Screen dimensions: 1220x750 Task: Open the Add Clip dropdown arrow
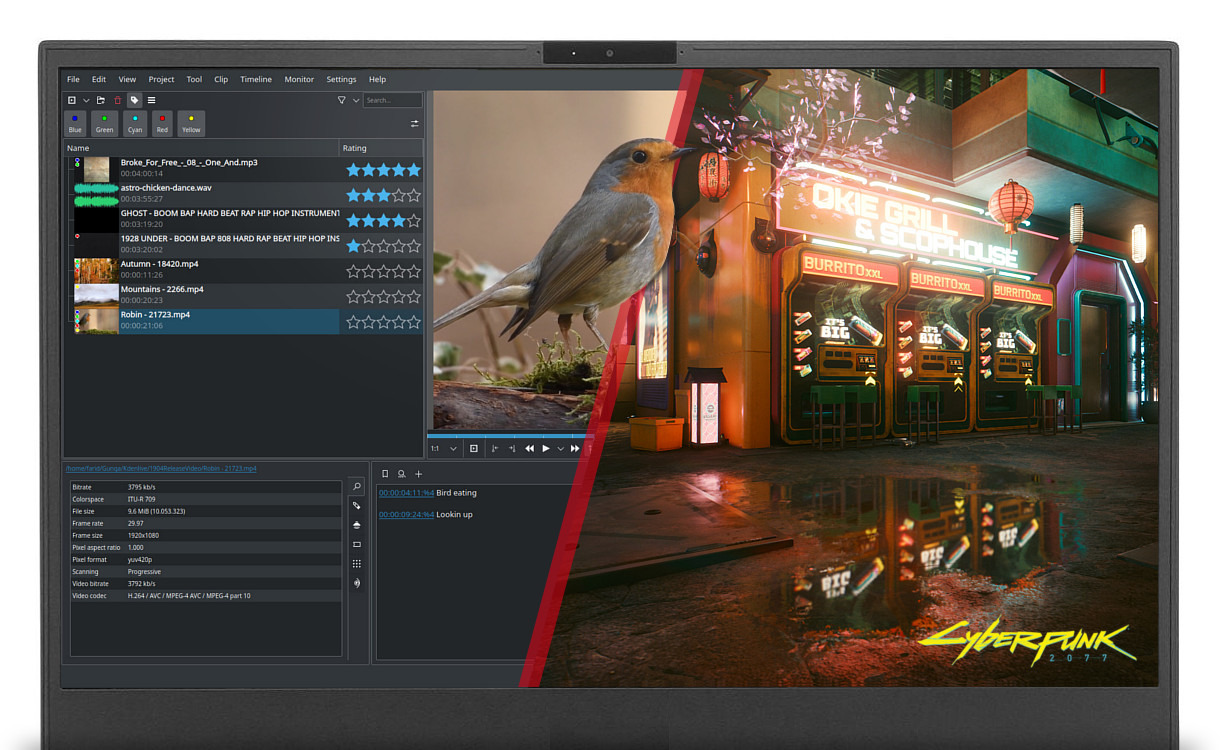coord(86,100)
